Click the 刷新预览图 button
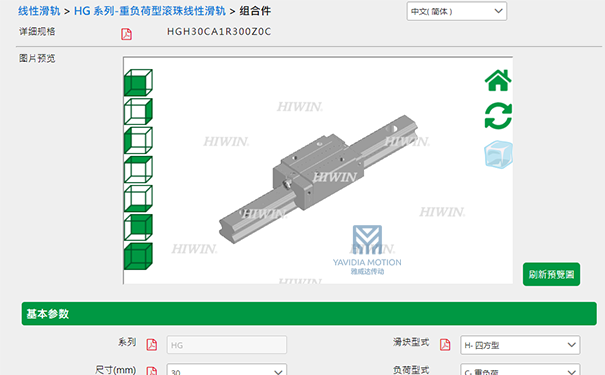Image resolution: width=605 pixels, height=375 pixels. click(551, 274)
